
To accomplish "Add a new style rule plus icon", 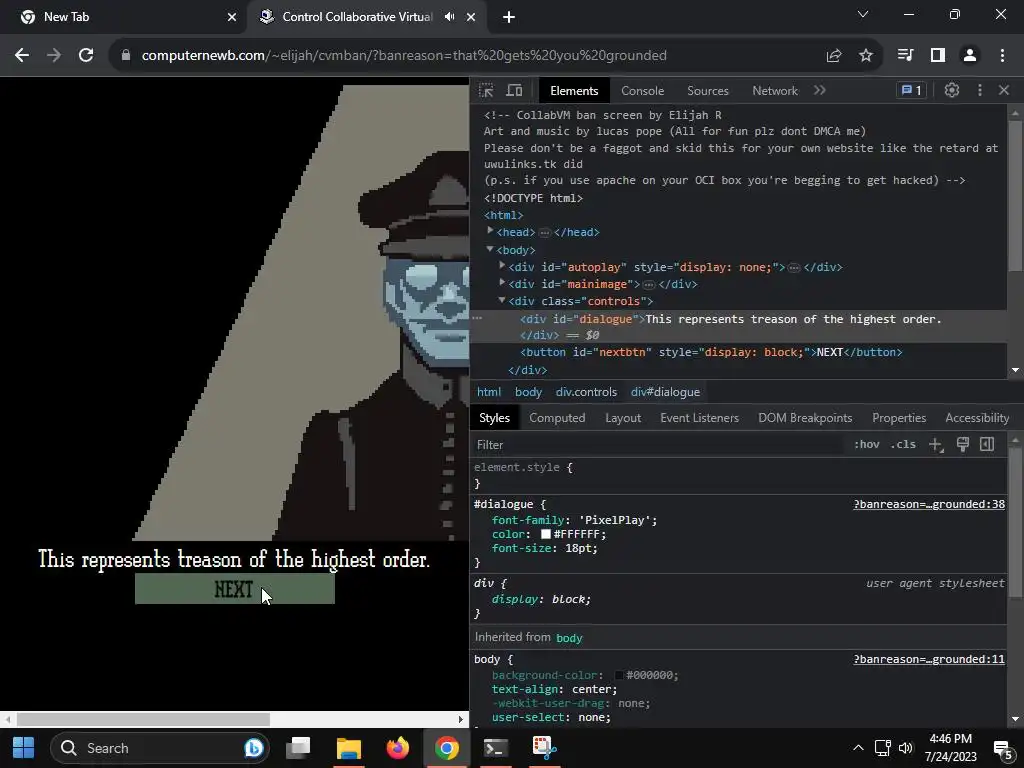I will point(936,445).
